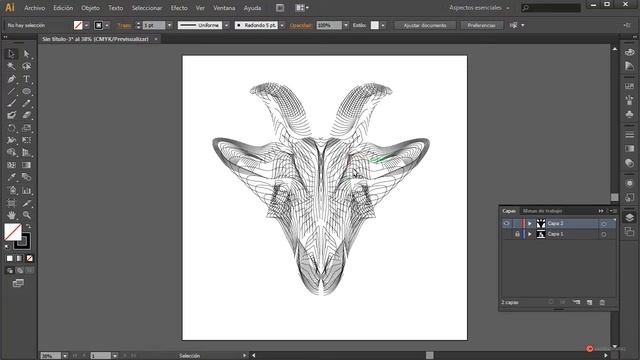
Task: Select the Scale tool
Action: point(27,128)
